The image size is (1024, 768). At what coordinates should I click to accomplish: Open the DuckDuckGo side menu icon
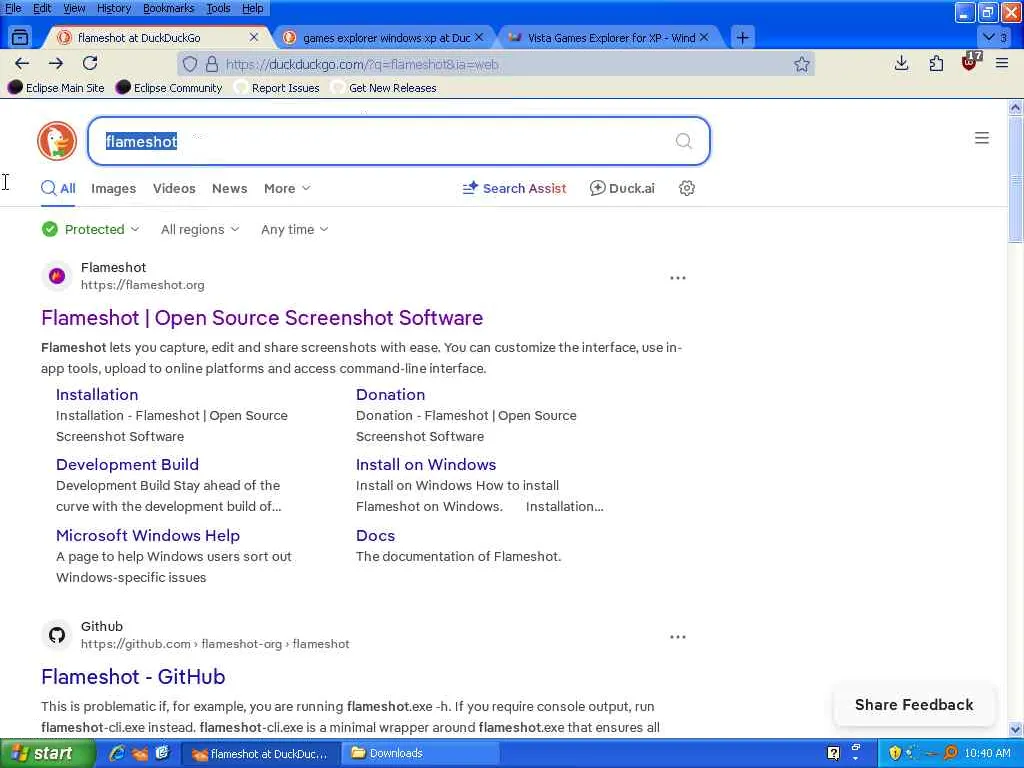[982, 138]
